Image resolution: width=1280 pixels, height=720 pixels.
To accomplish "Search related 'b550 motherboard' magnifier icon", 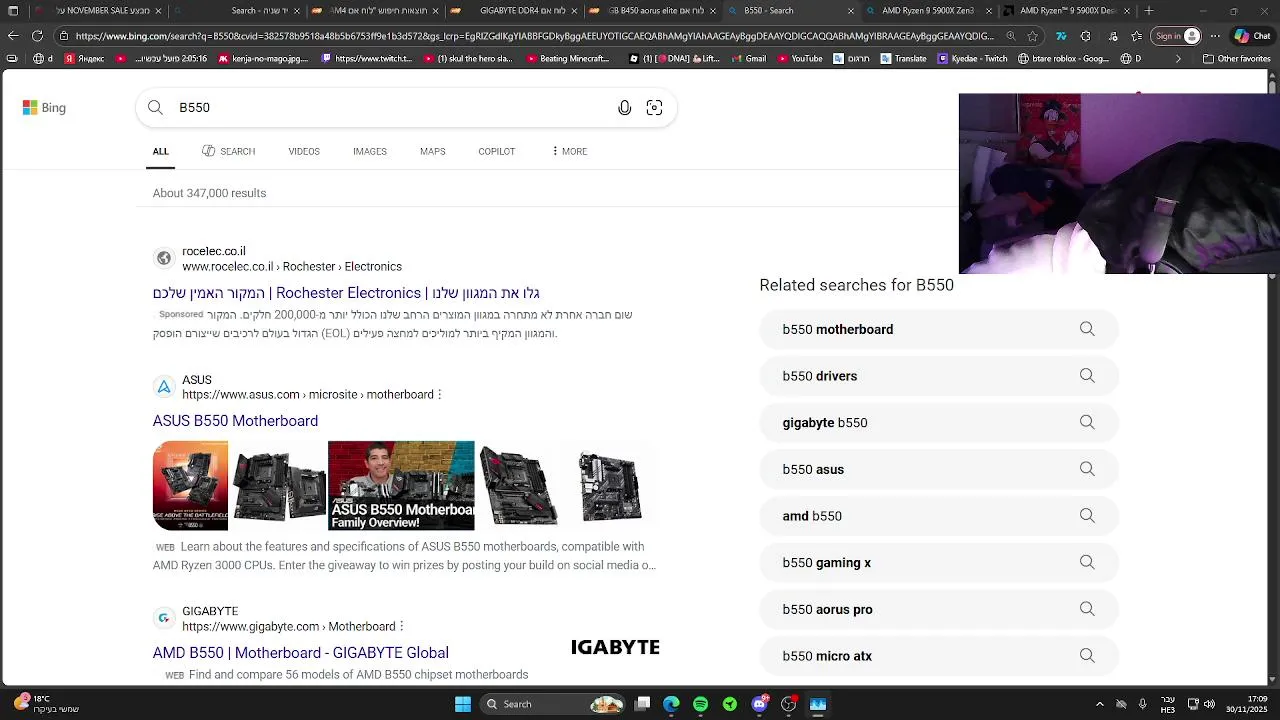I will tap(1087, 329).
